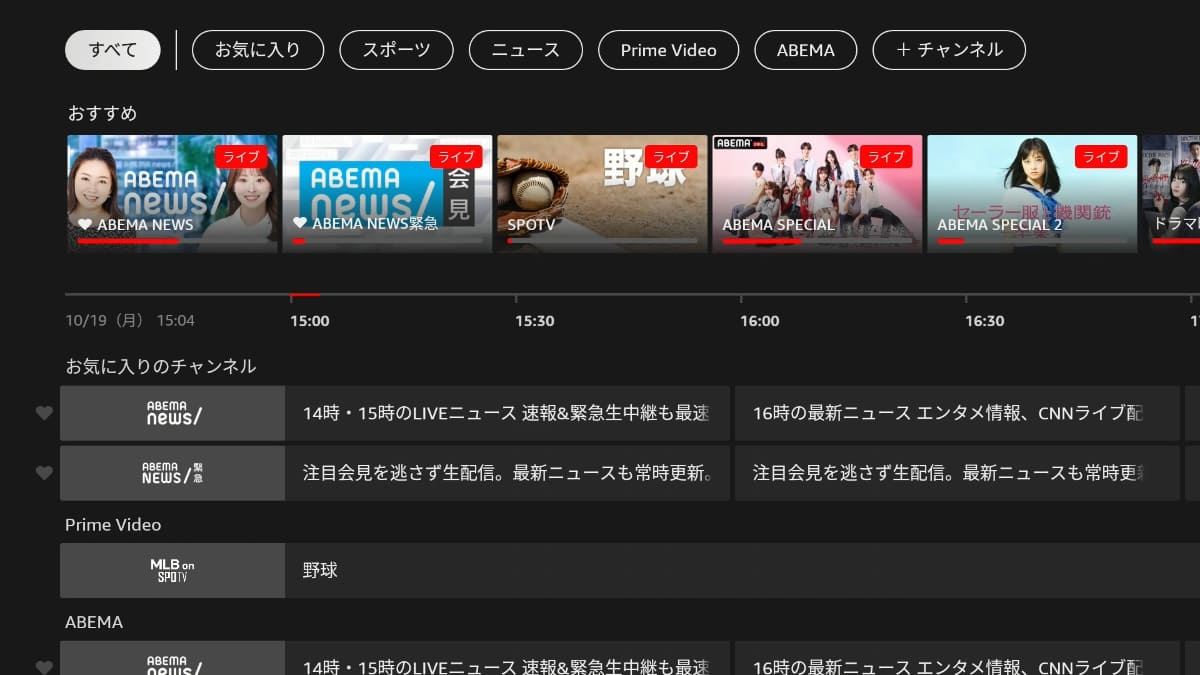Click the Prime Video section heading

pos(113,525)
